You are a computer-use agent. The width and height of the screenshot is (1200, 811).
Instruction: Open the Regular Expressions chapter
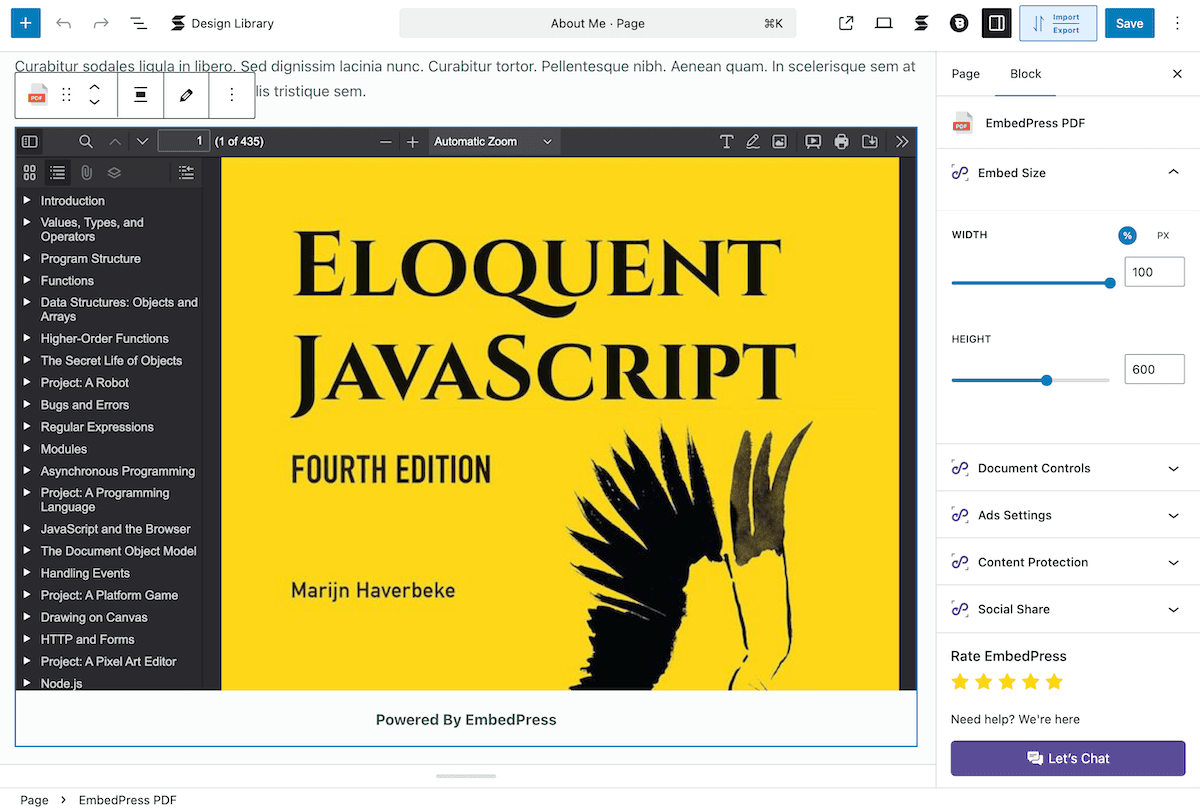[x=97, y=427]
